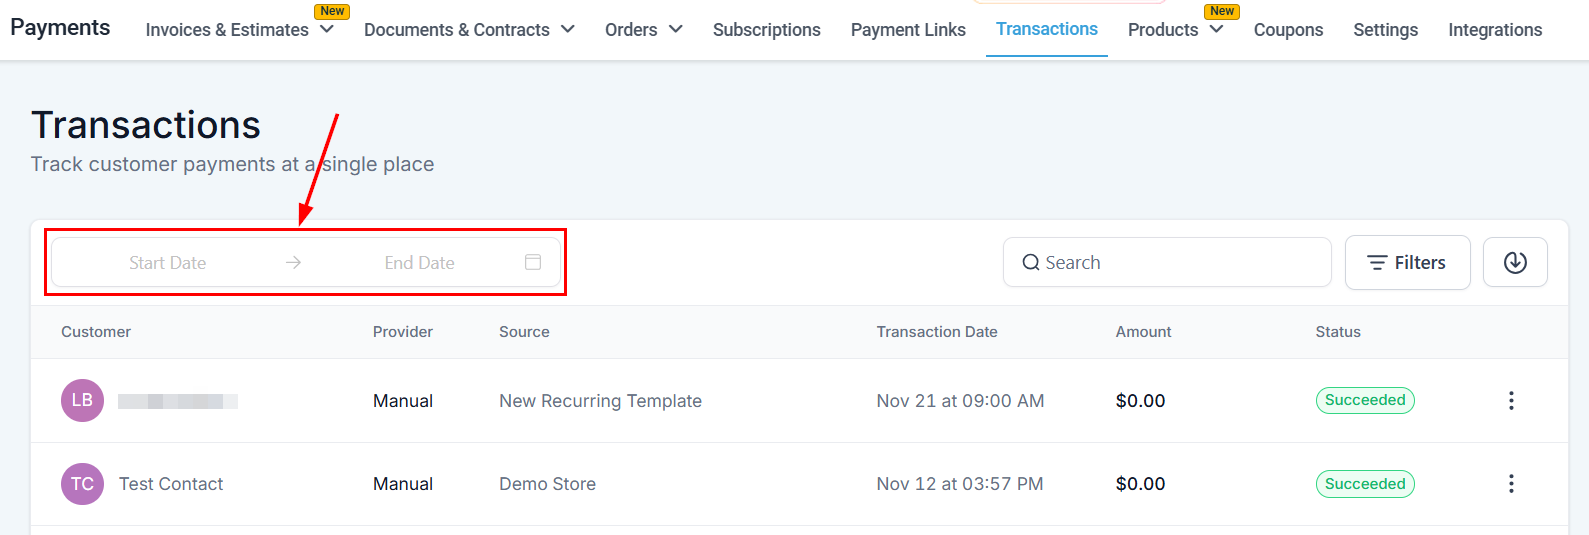The width and height of the screenshot is (1589, 535).
Task: Click the calendar icon in date range
Action: (533, 262)
